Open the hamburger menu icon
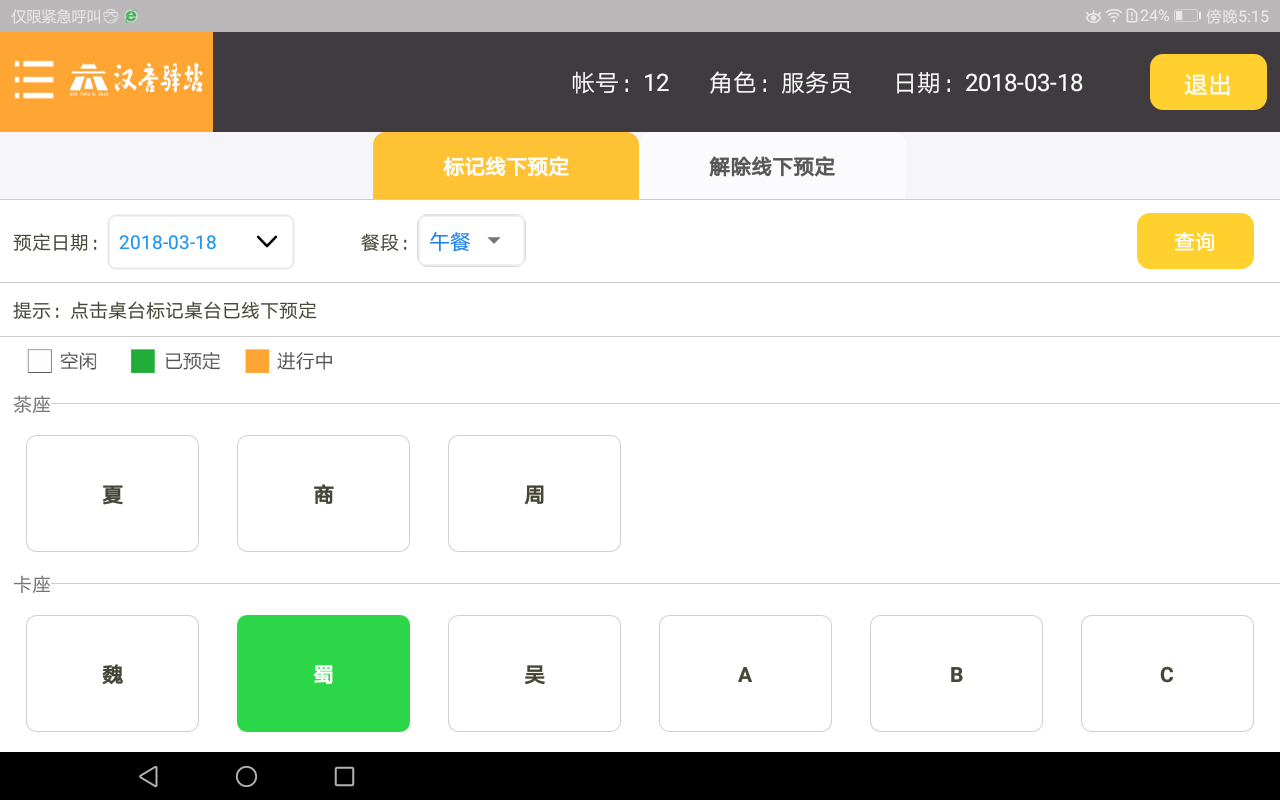1280x800 pixels. pyautogui.click(x=34, y=80)
